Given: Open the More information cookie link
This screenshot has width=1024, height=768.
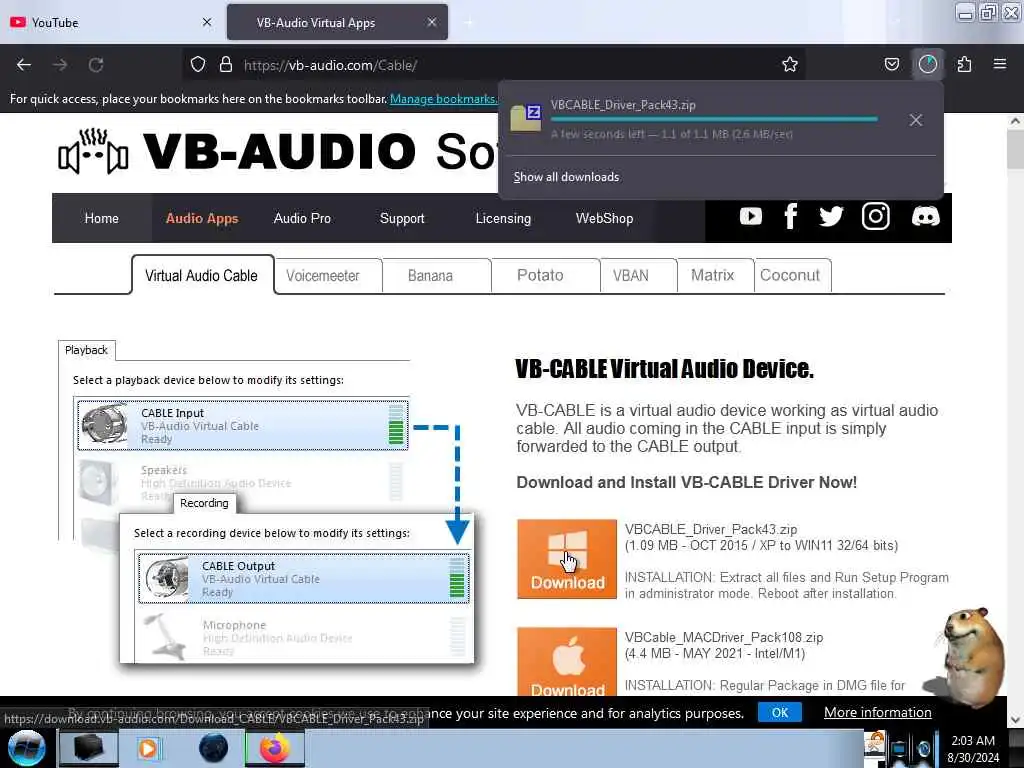Looking at the screenshot, I should click(877, 712).
